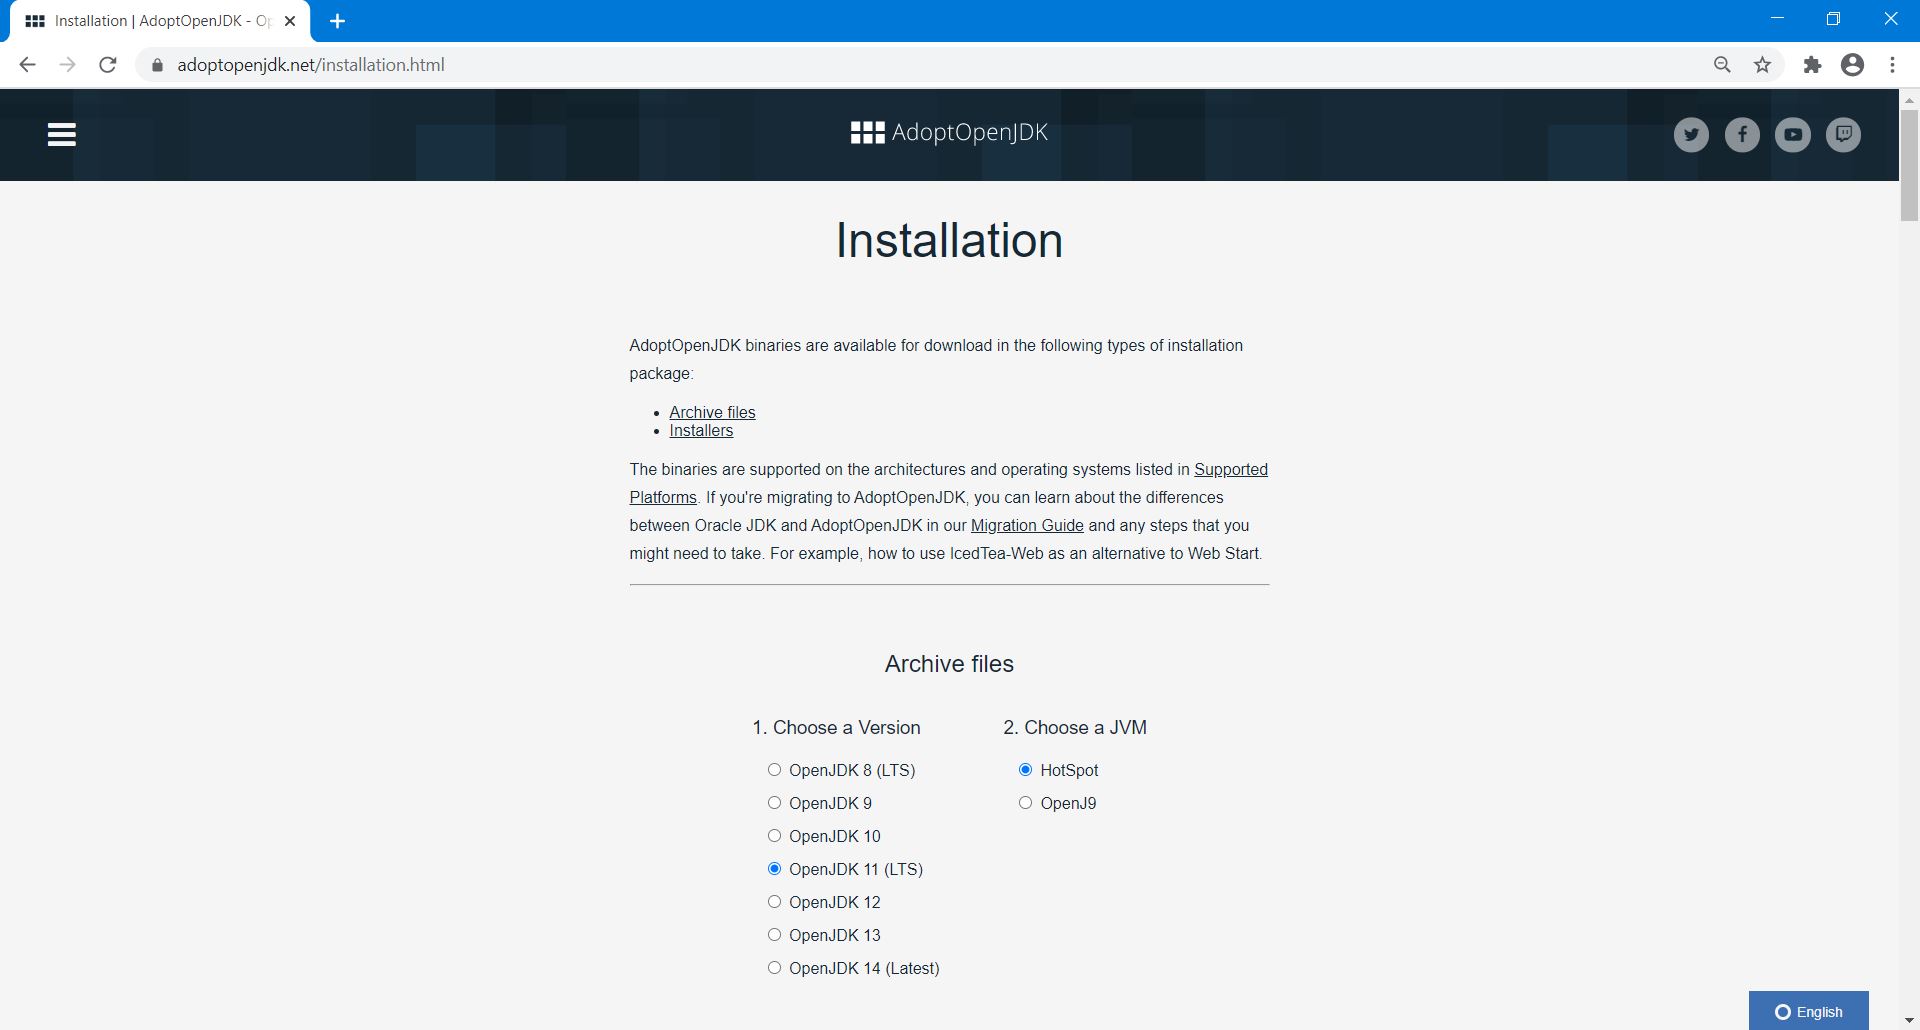The image size is (1920, 1030).
Task: Open the browser extensions menu
Action: point(1812,65)
